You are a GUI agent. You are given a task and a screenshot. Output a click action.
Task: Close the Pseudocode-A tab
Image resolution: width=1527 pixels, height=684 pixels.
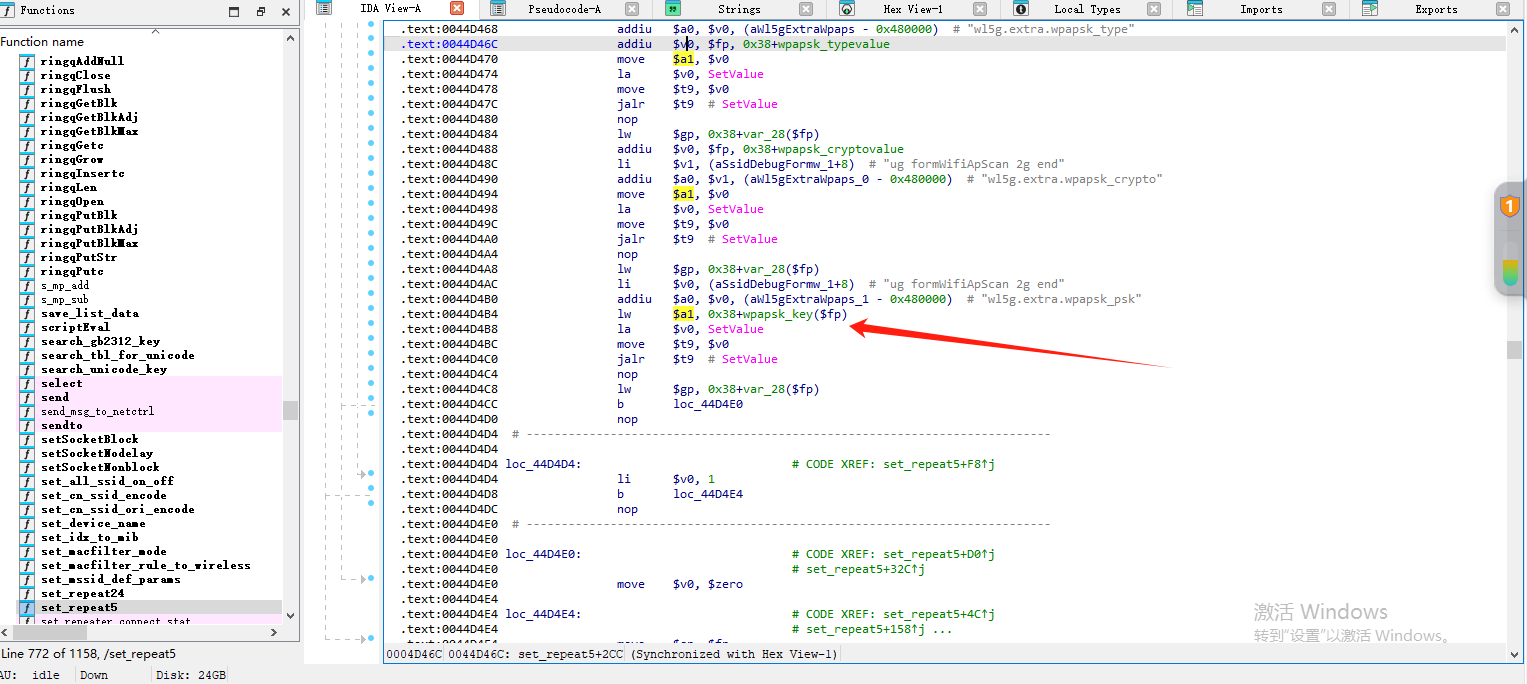(x=631, y=9)
